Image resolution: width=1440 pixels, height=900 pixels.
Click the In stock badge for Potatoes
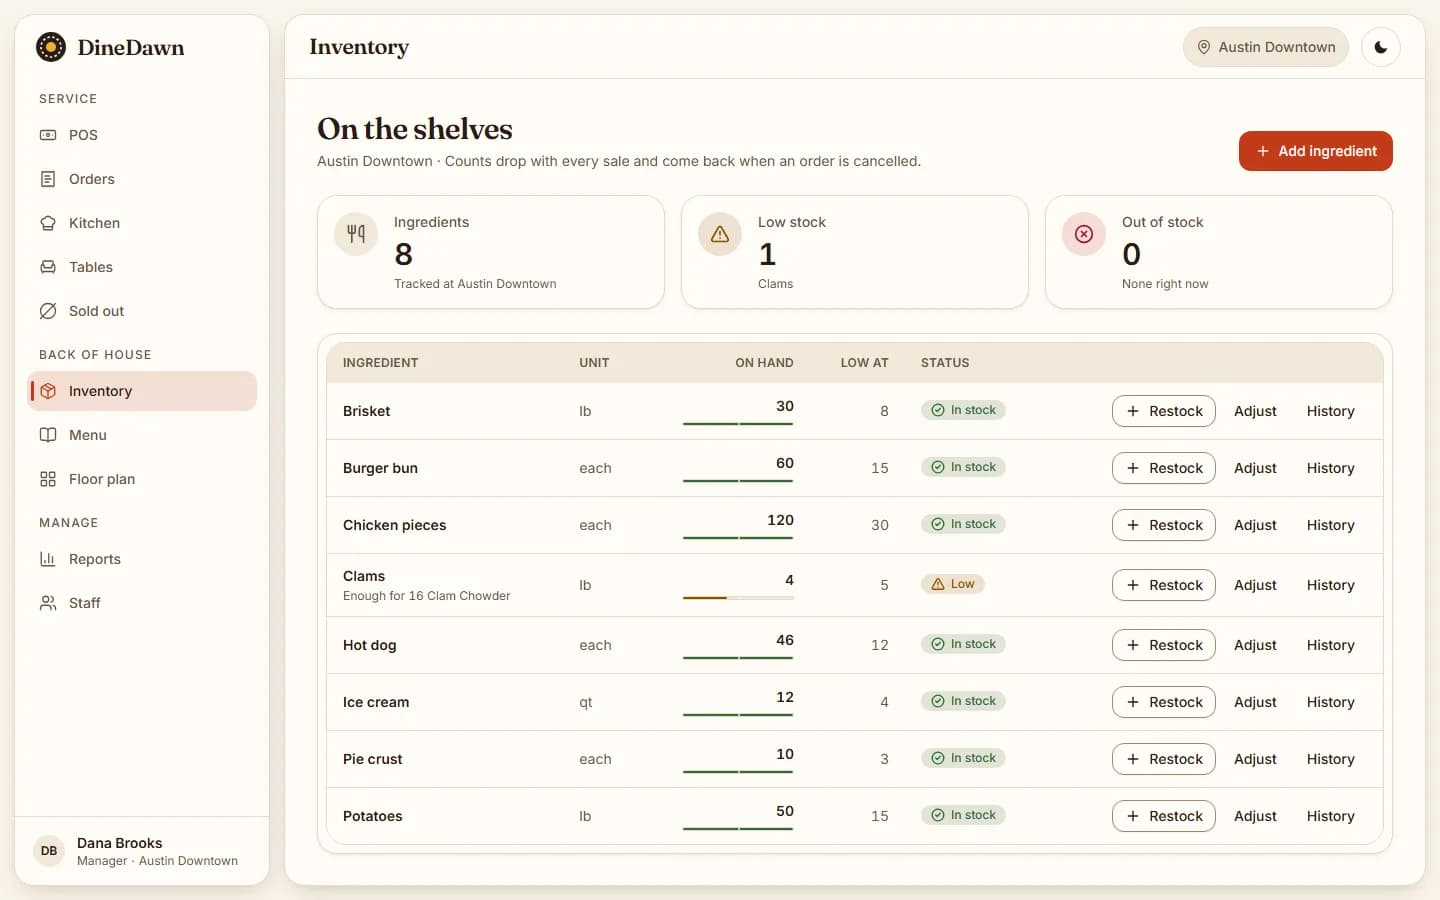963,815
